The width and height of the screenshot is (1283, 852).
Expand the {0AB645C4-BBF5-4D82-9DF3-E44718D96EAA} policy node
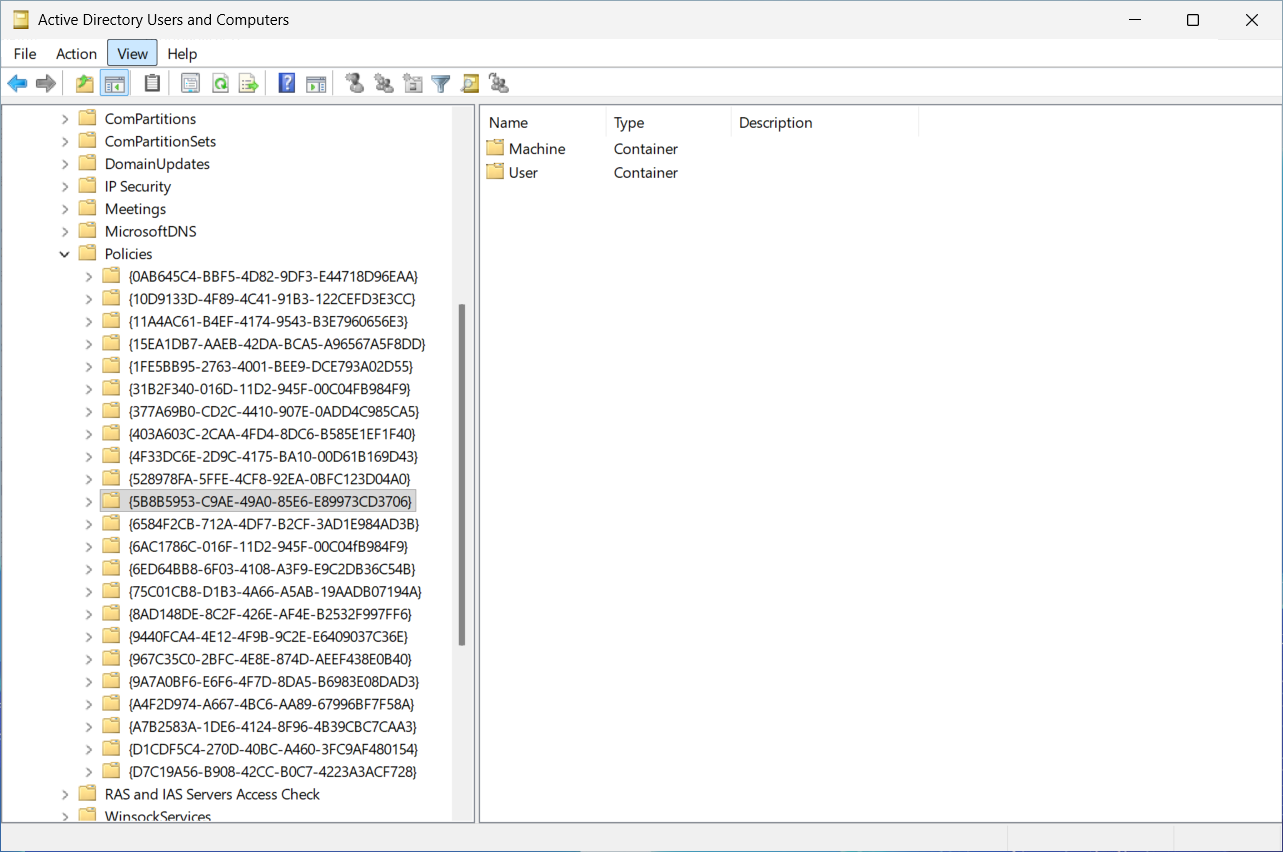coord(89,276)
